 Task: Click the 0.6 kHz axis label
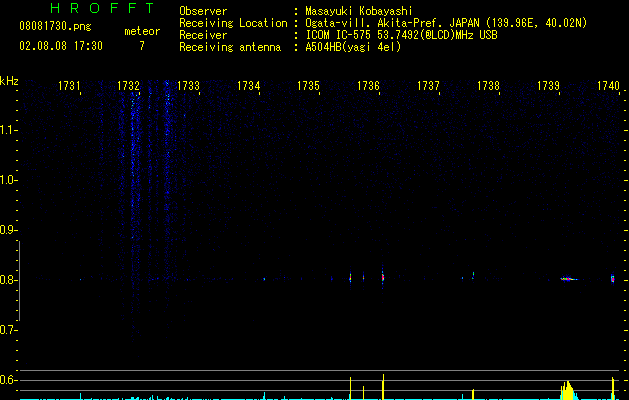8,380
